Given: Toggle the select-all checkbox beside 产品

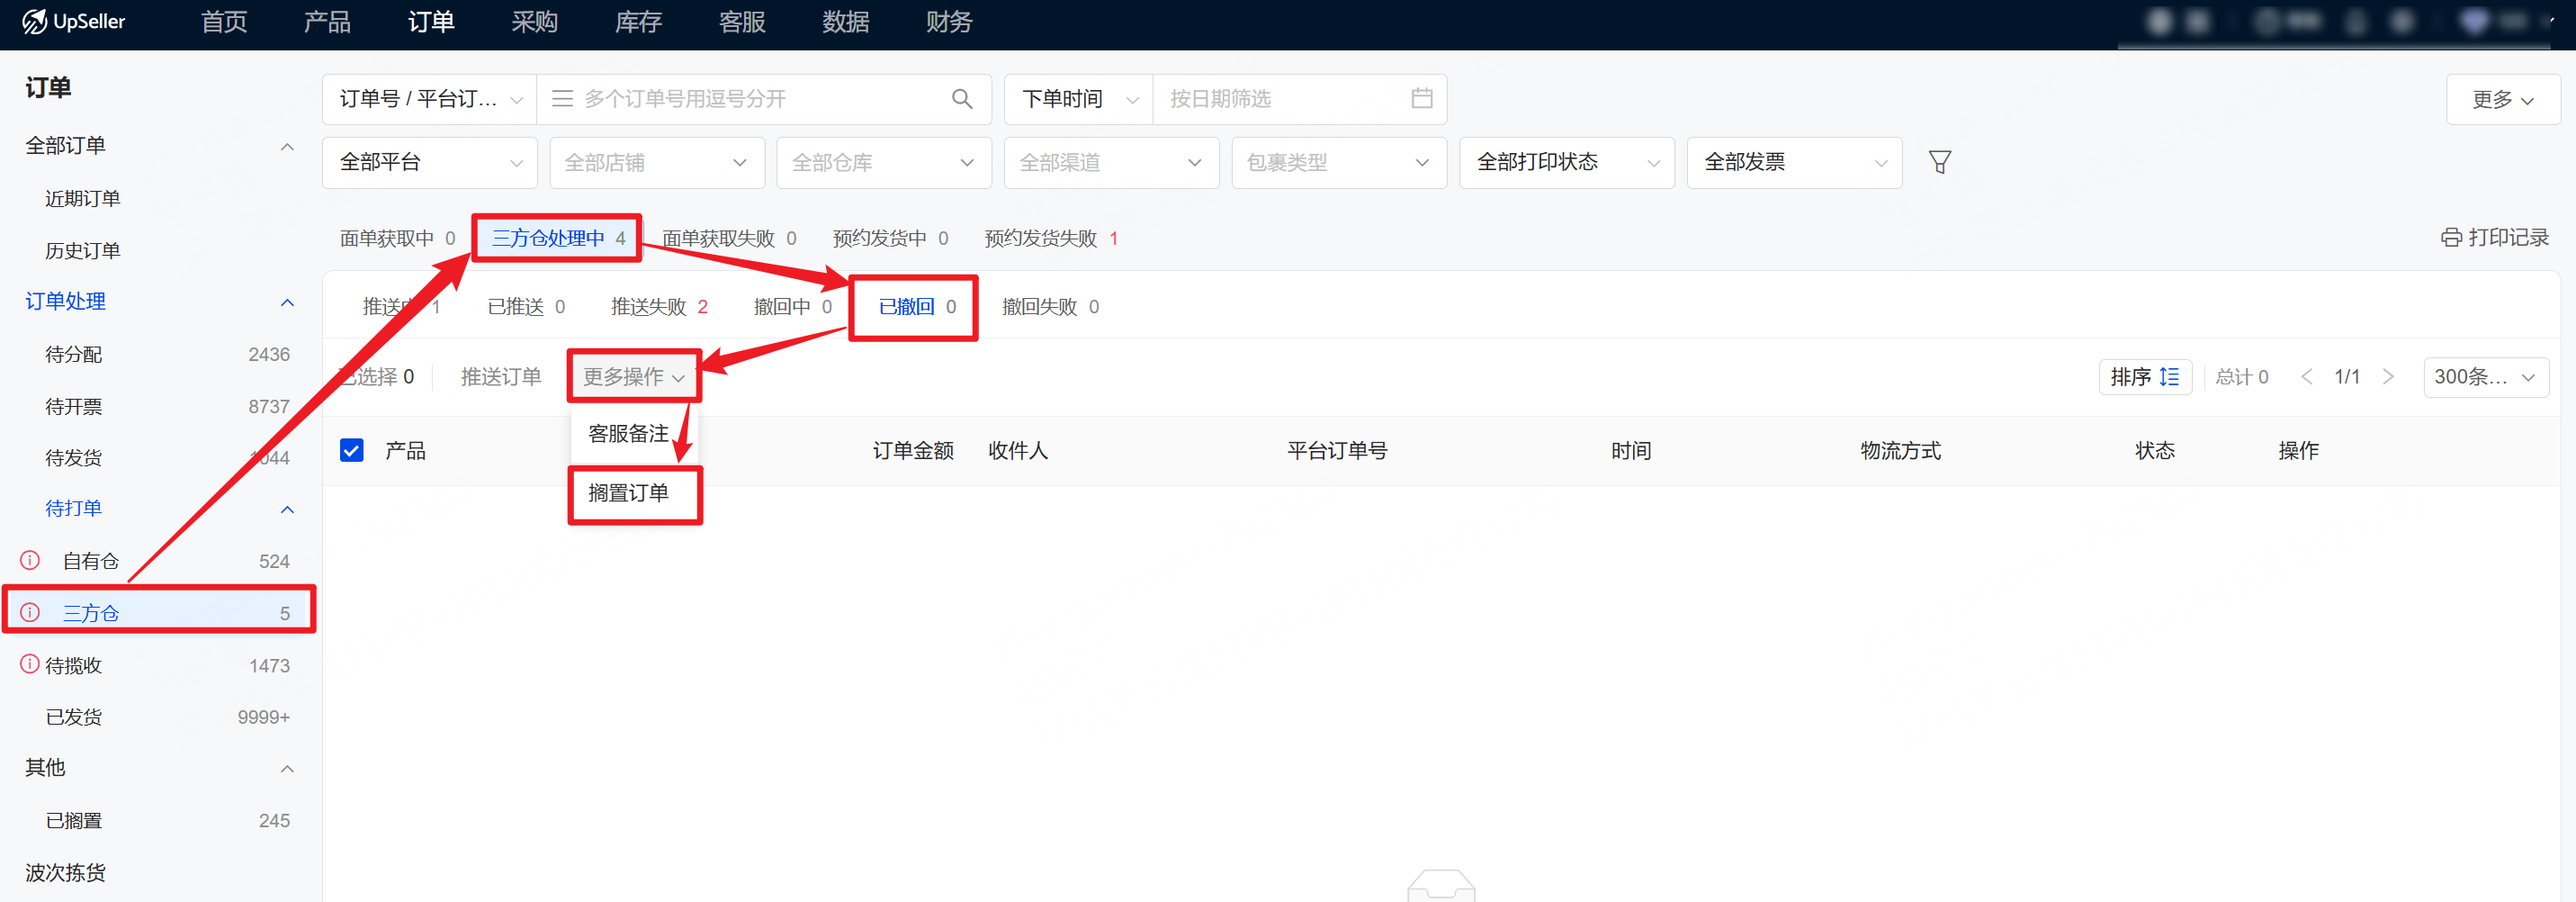Looking at the screenshot, I should coord(352,450).
